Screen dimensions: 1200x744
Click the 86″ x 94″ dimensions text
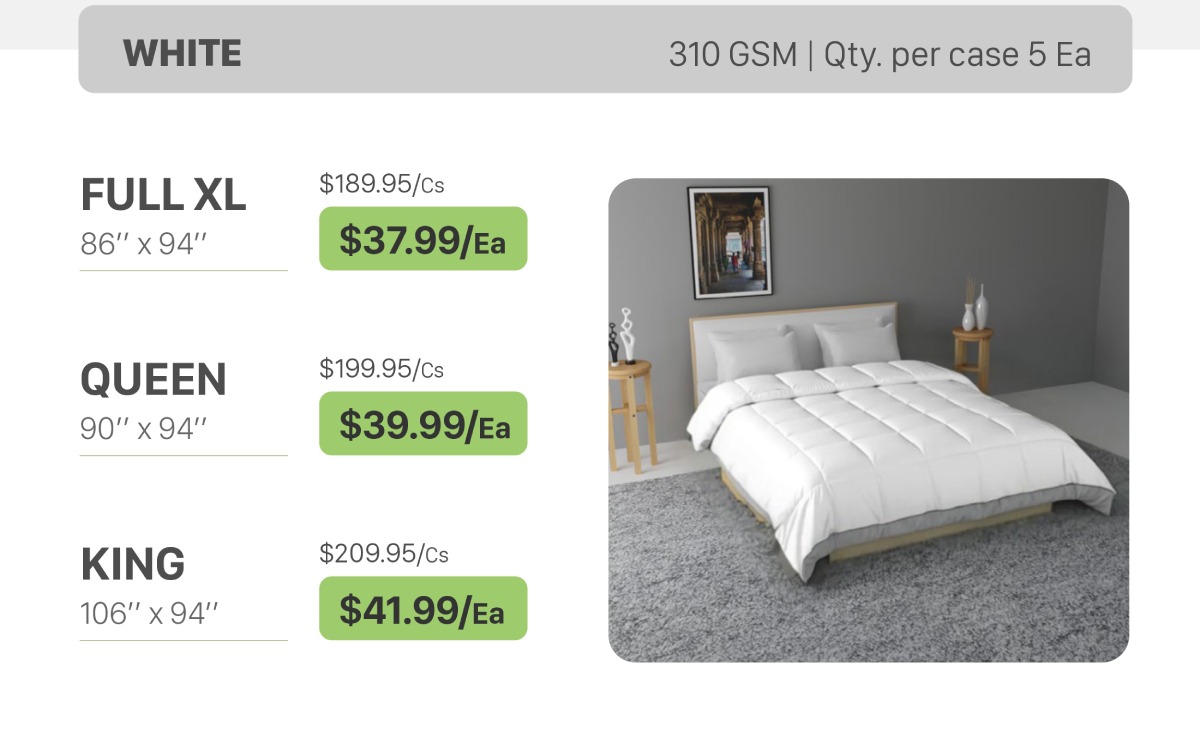(x=143, y=243)
